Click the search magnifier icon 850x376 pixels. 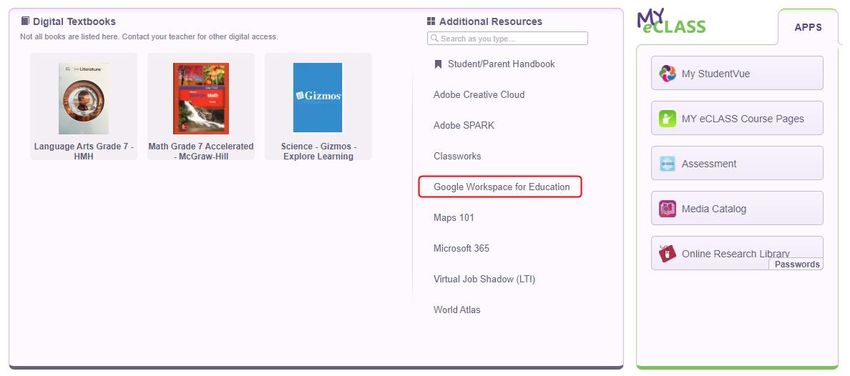click(434, 38)
